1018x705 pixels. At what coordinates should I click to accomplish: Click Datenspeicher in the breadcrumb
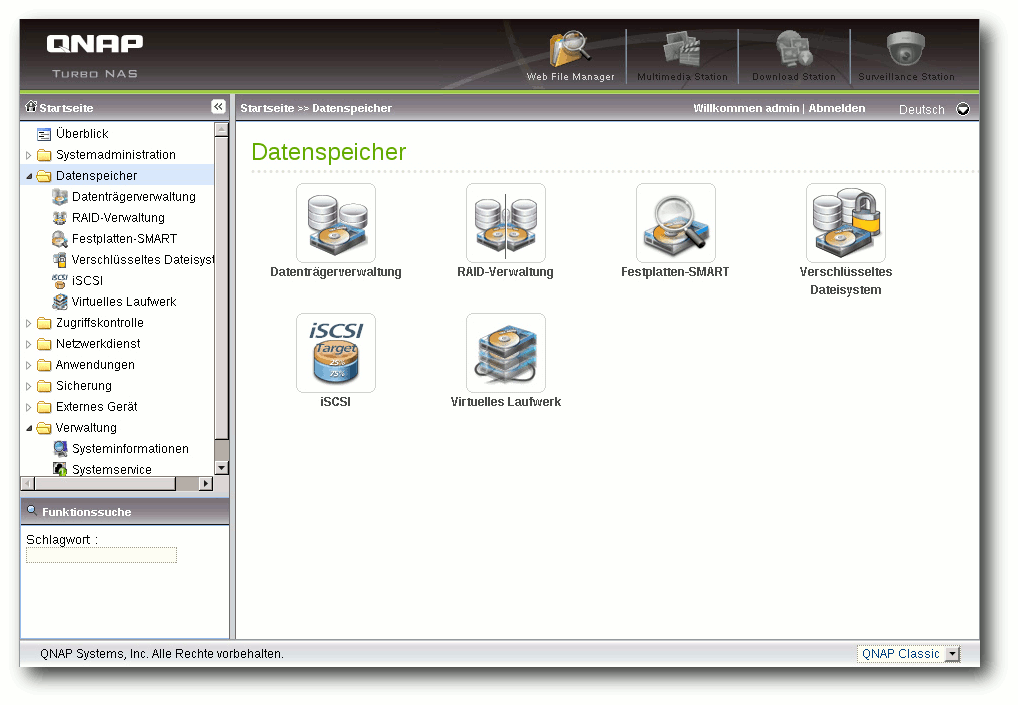click(352, 108)
